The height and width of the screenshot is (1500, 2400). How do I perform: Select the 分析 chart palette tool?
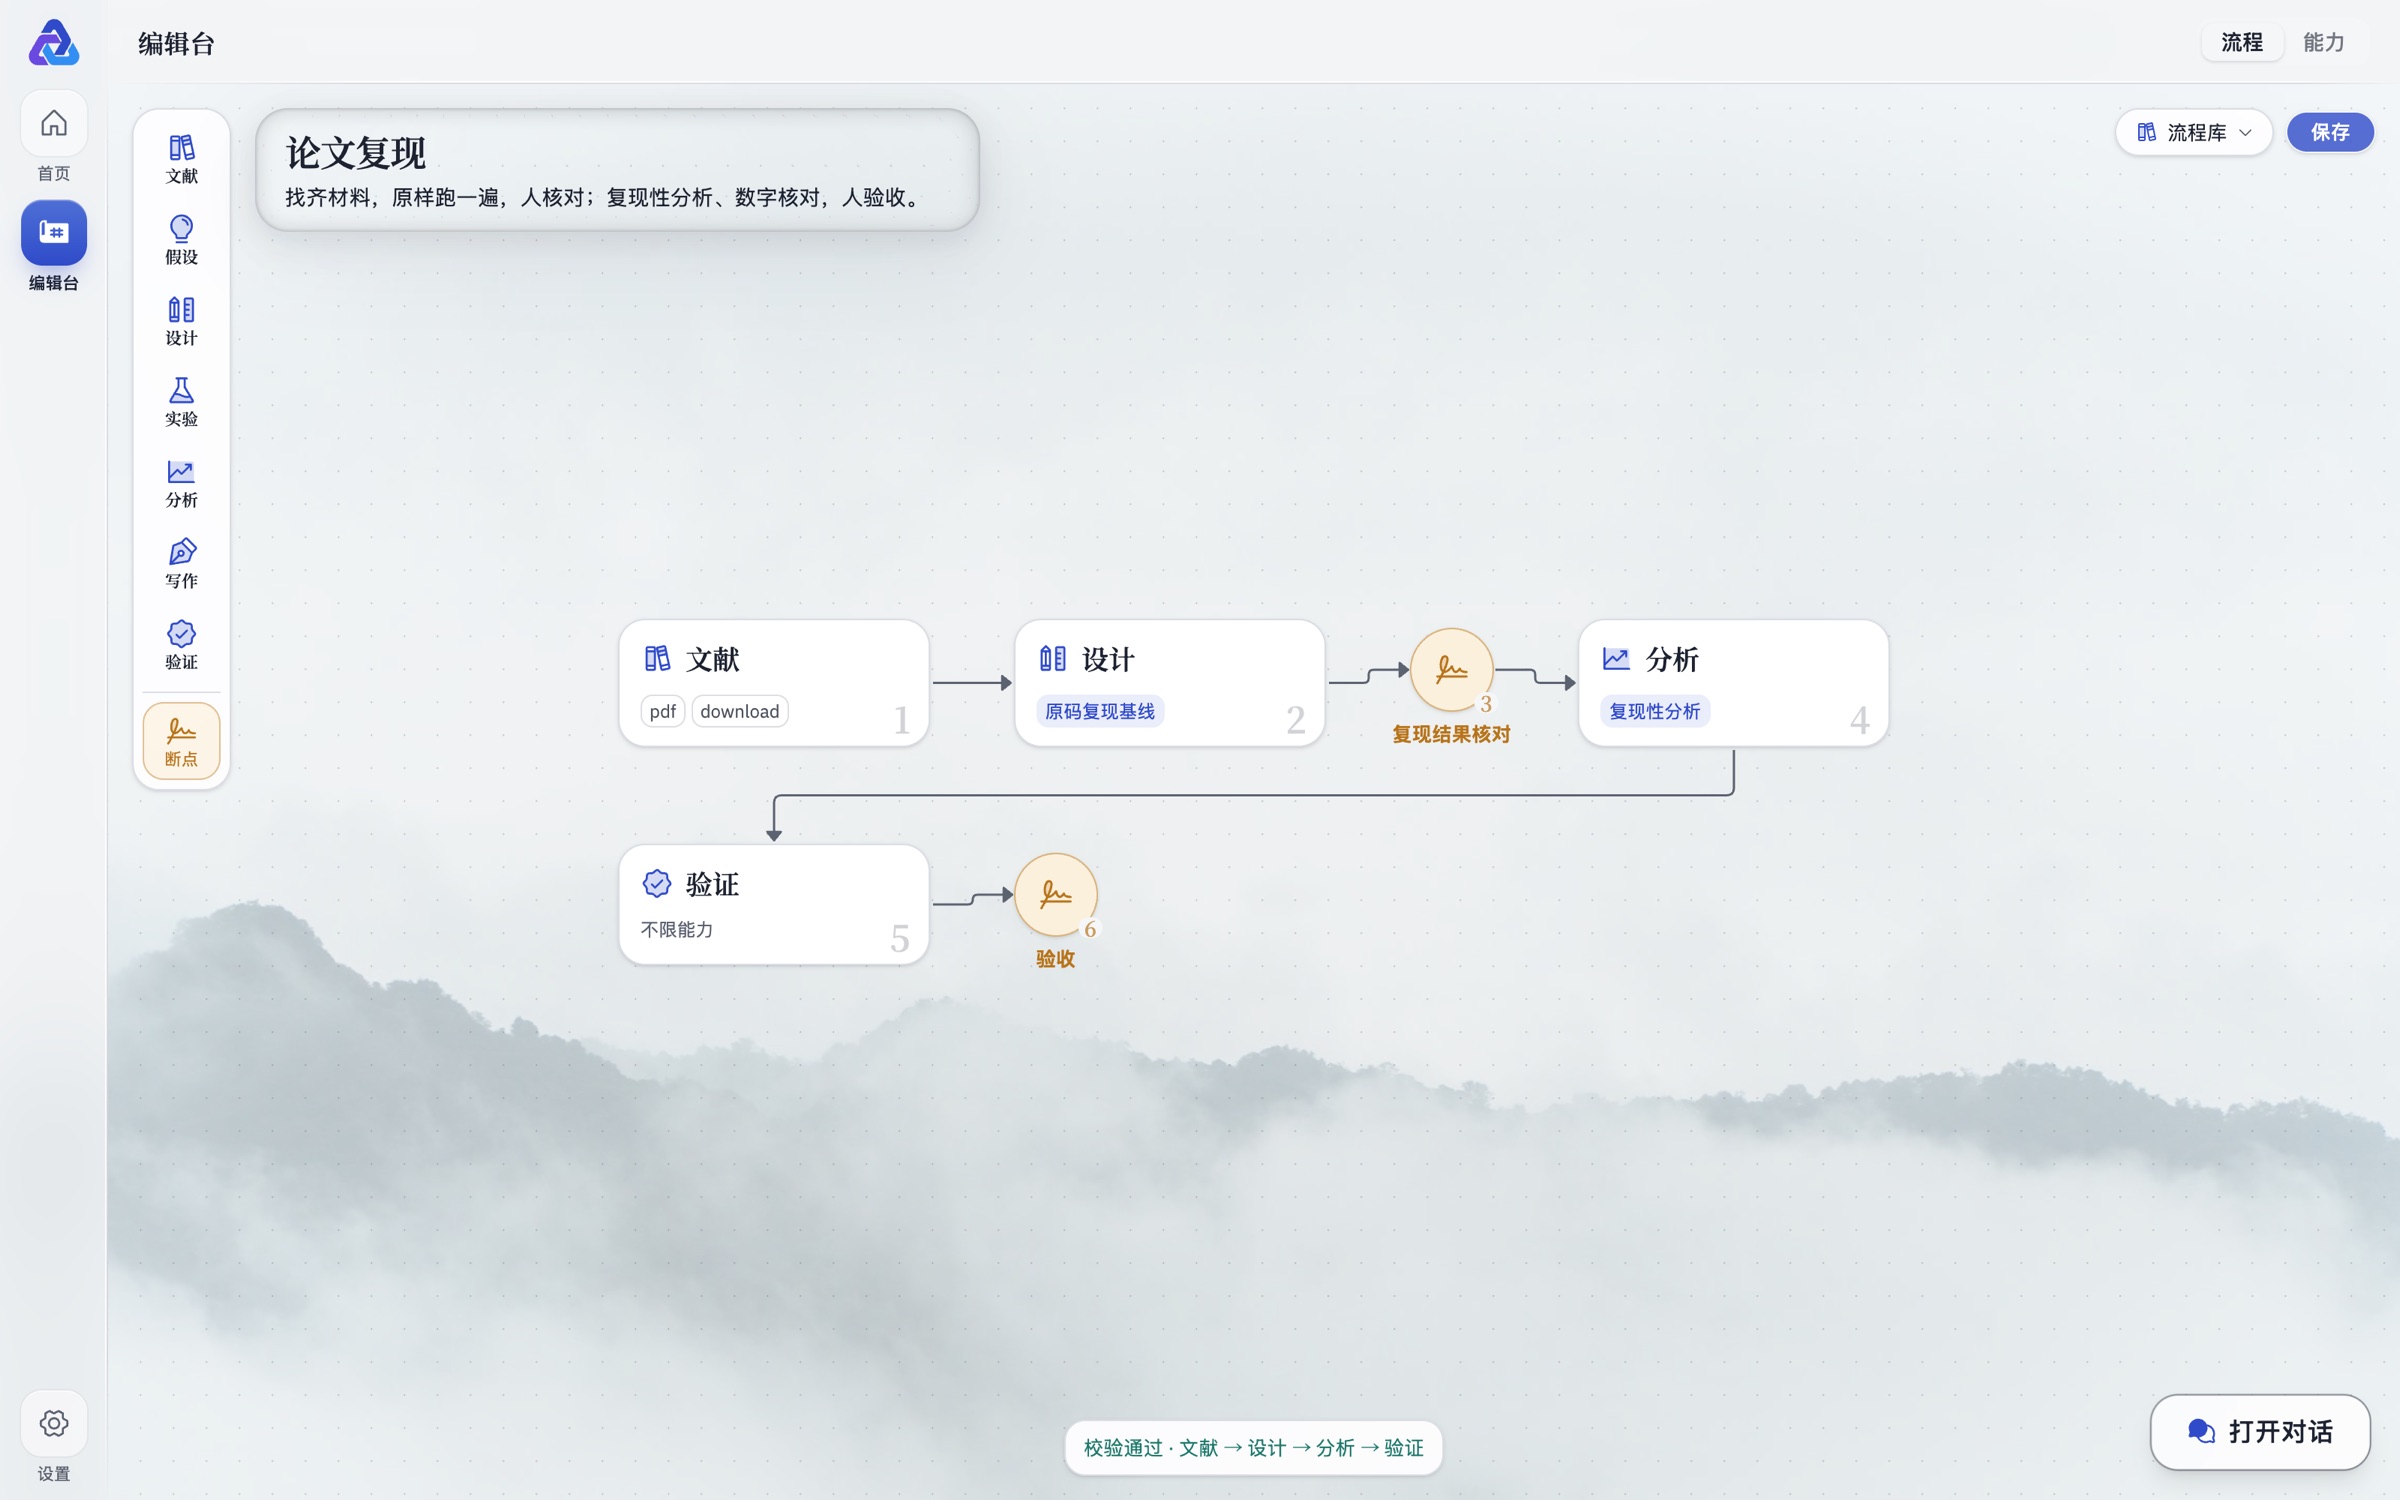pos(181,483)
